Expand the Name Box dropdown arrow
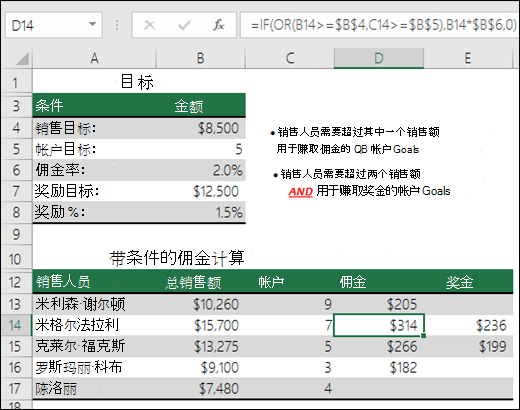Screen dimensions: 520x410 coord(92,24)
